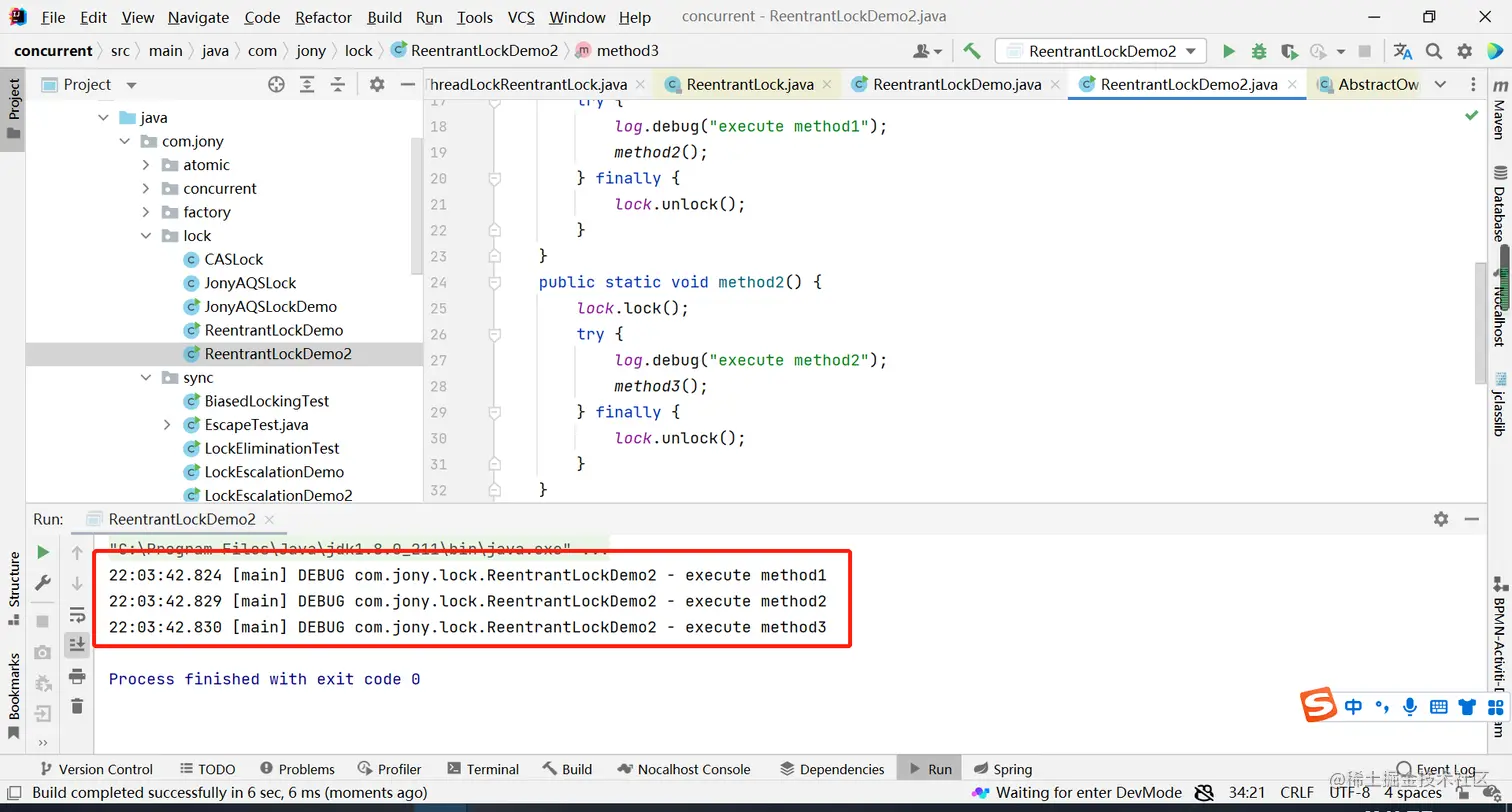Open the Run panel settings gear
Viewport: 1512px width, 812px height.
click(1441, 519)
